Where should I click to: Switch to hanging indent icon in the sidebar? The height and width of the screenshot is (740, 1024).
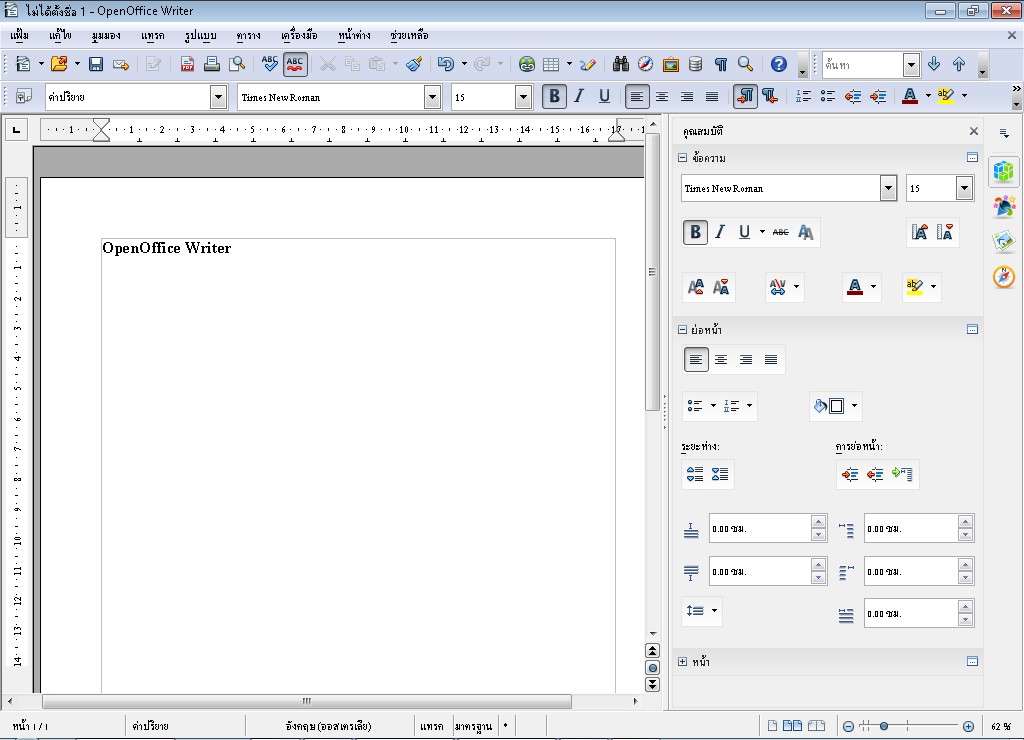(x=902, y=474)
